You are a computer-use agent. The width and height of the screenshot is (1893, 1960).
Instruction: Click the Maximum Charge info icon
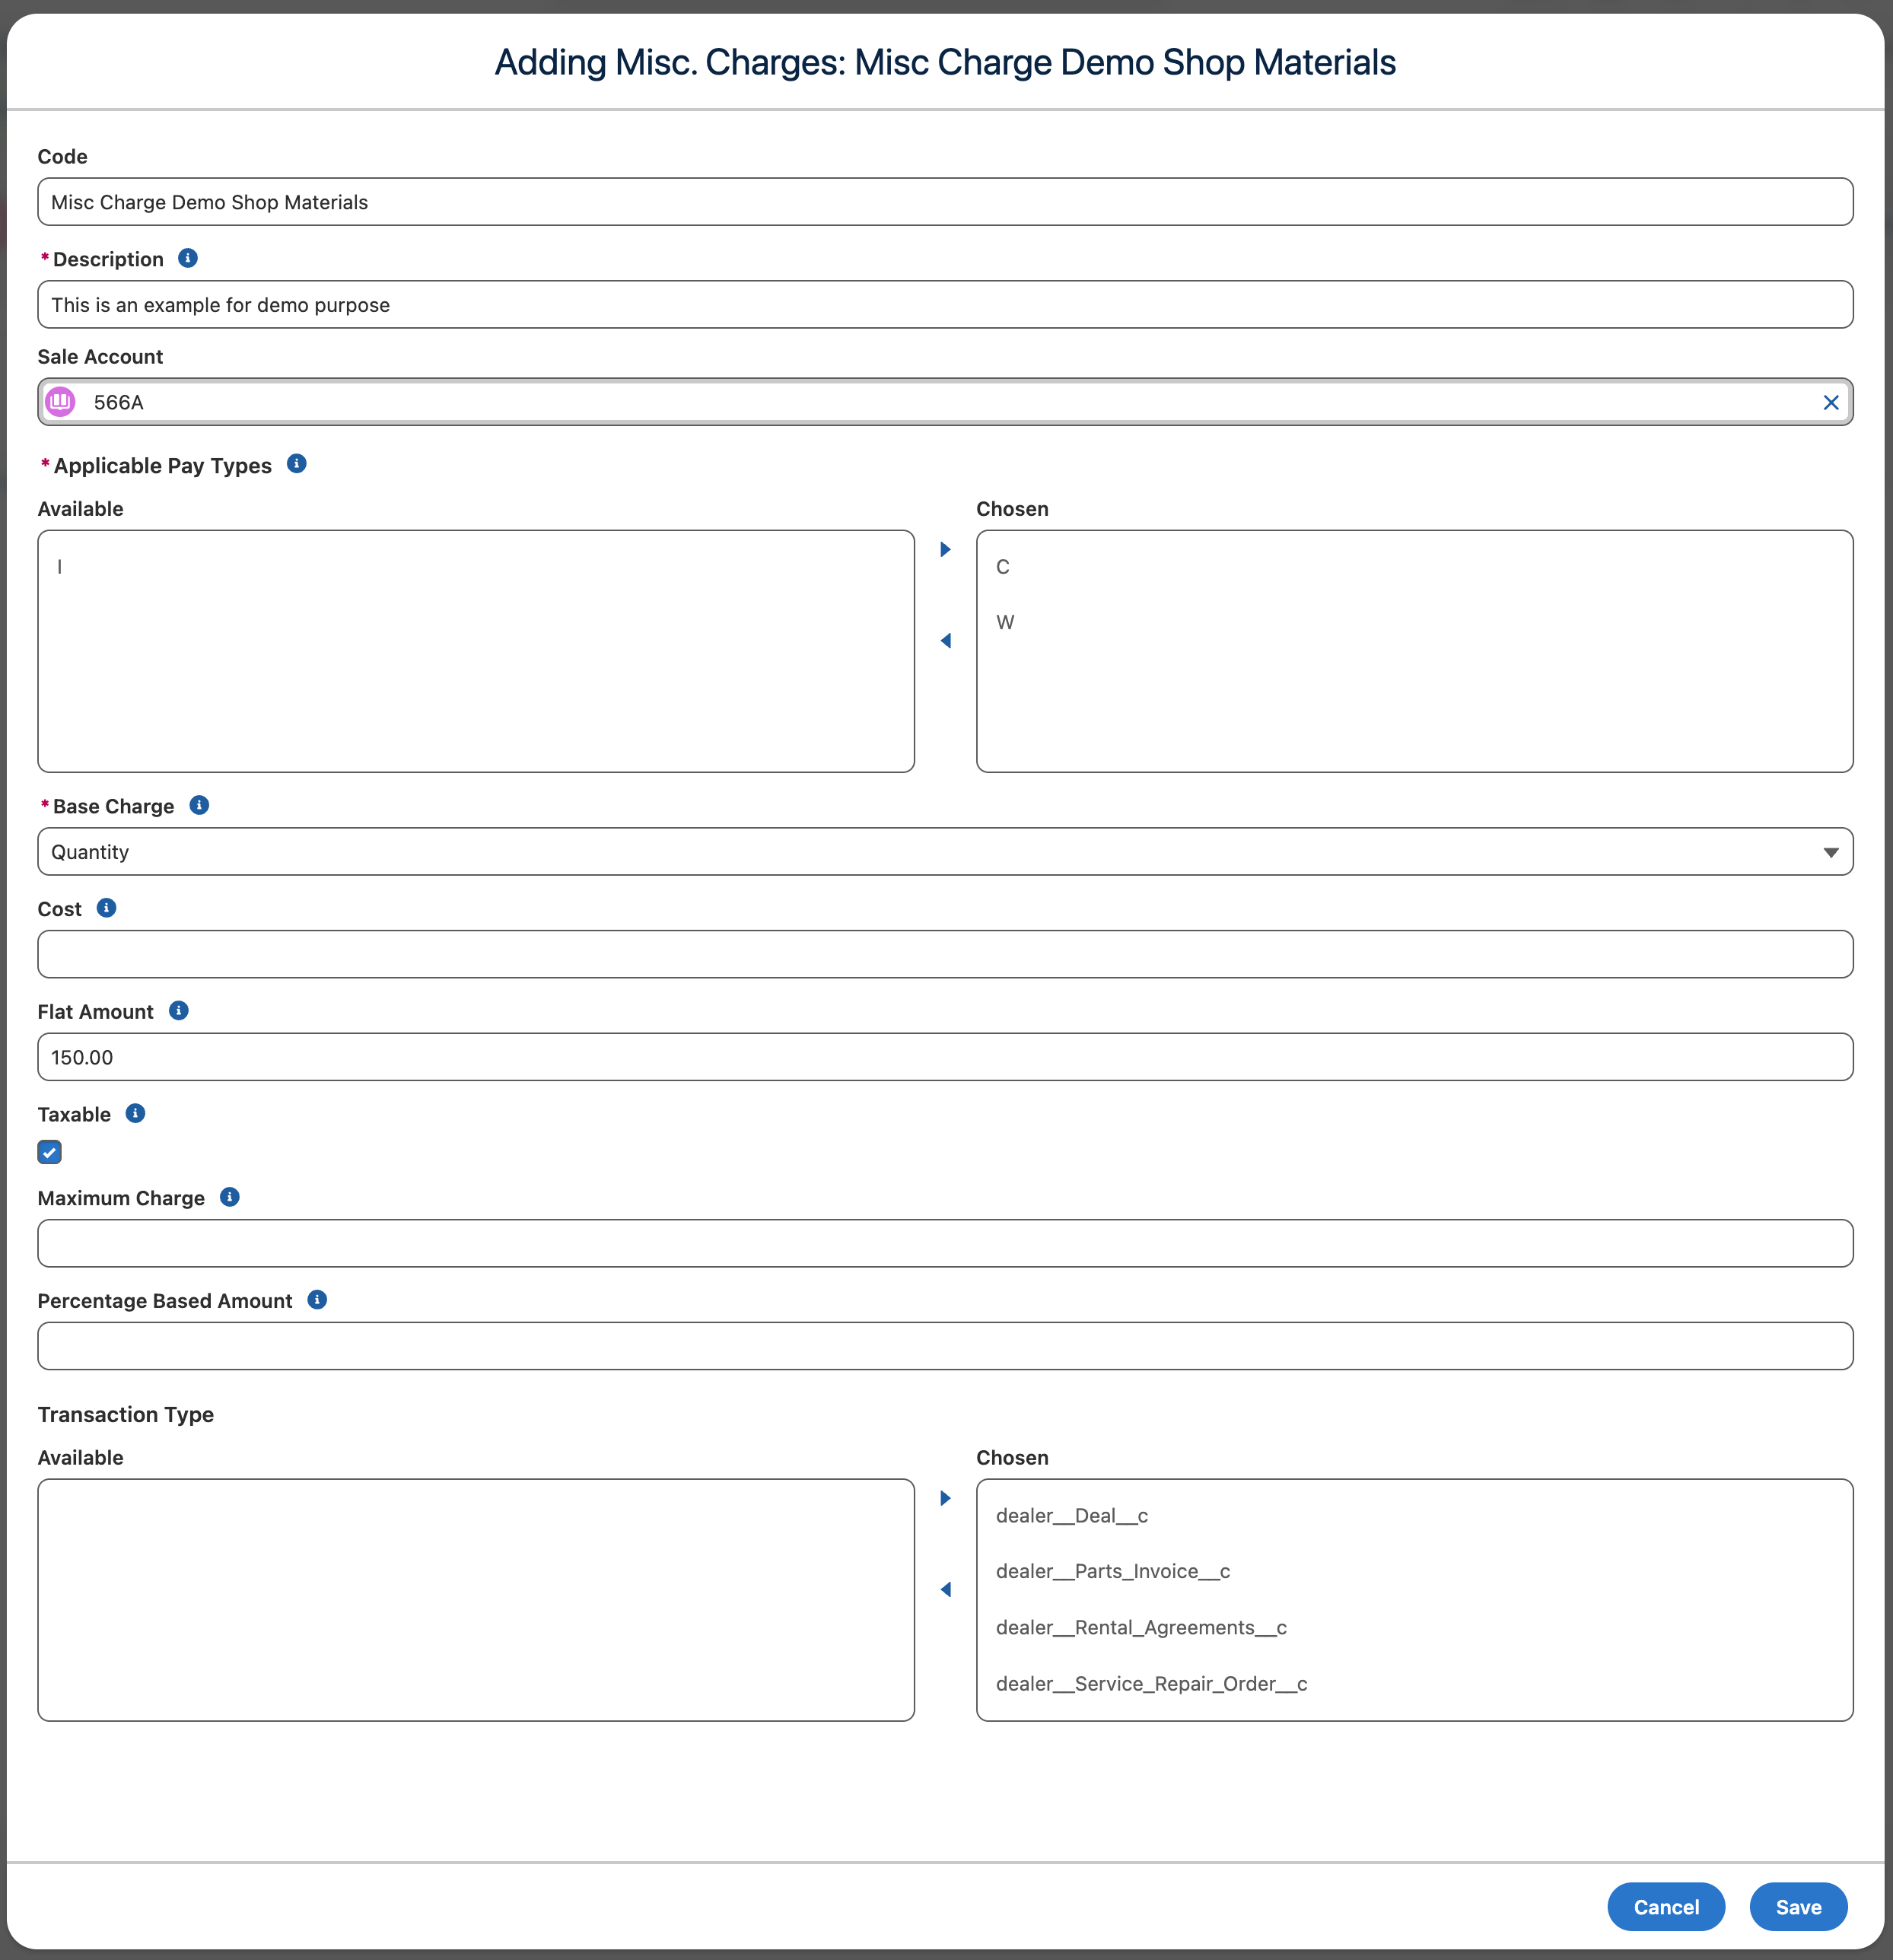[x=230, y=1197]
